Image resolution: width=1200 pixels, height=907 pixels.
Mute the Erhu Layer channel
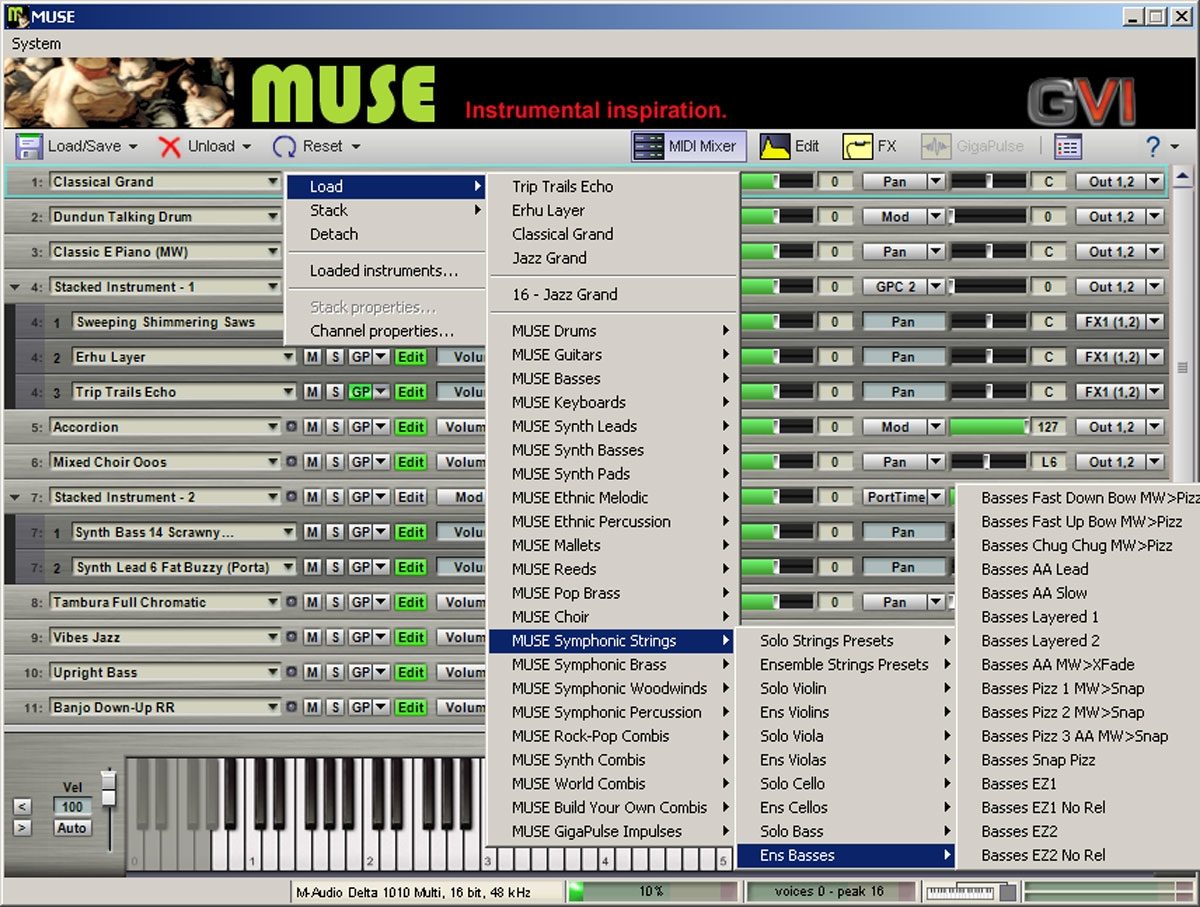[x=312, y=357]
